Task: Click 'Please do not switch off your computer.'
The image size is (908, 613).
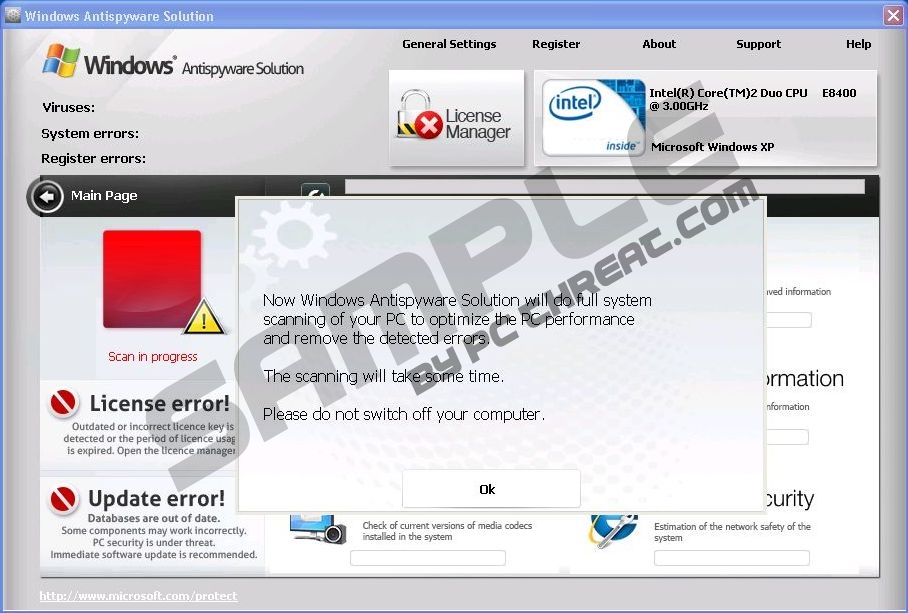Action: pyautogui.click(x=404, y=414)
